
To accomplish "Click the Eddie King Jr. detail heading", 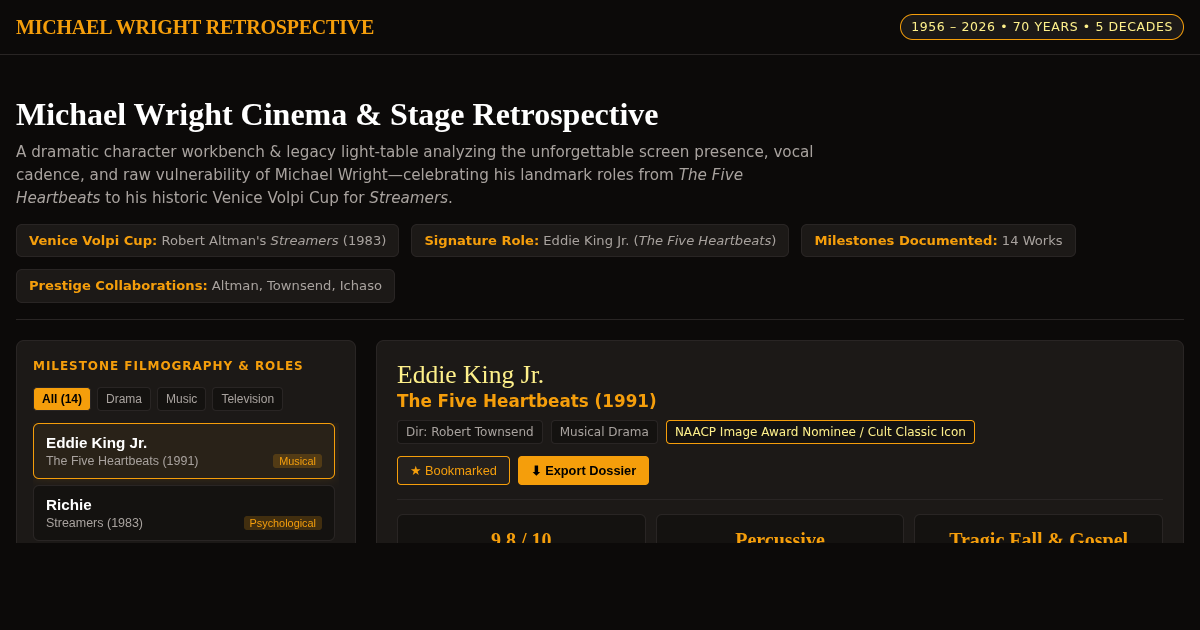I will click(470, 375).
